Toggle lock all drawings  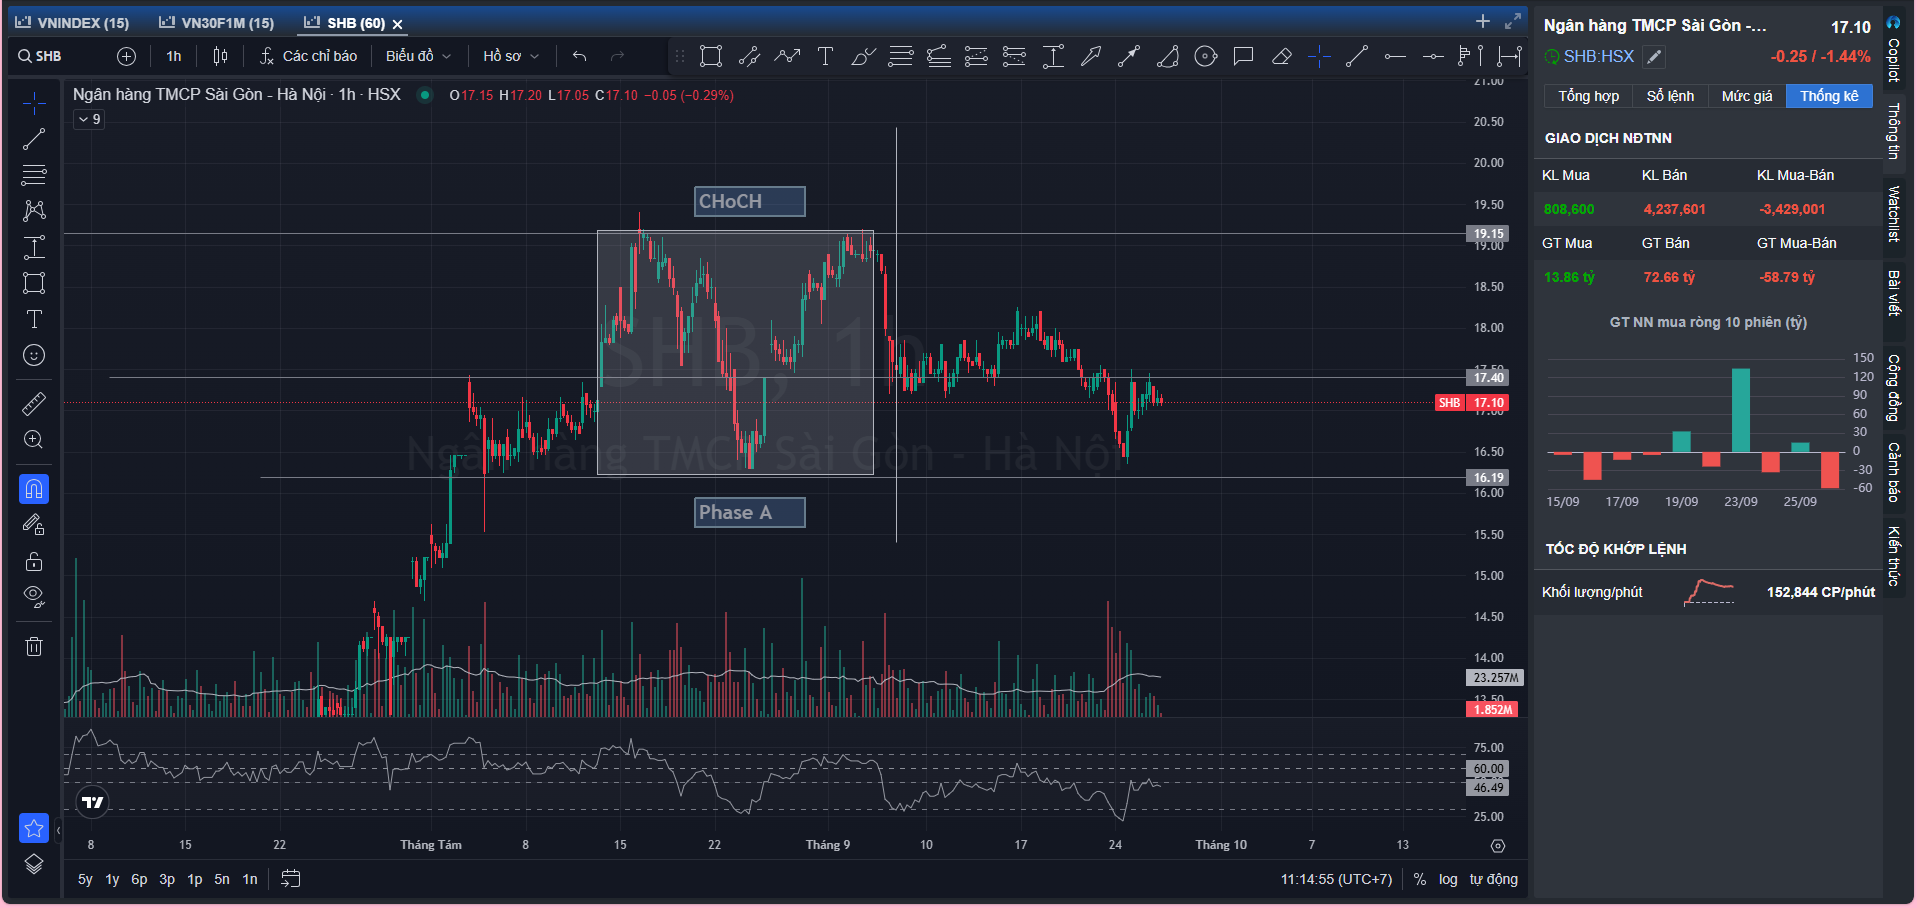[x=34, y=561]
